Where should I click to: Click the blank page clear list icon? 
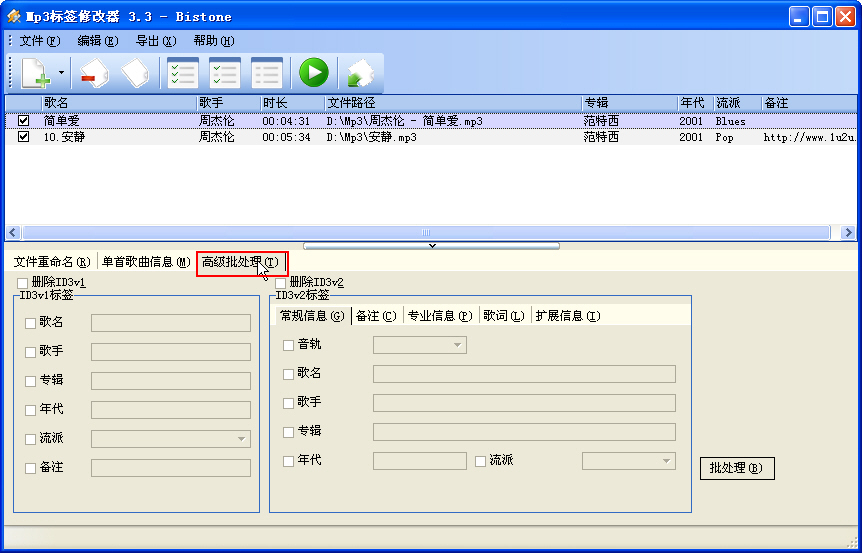(136, 73)
